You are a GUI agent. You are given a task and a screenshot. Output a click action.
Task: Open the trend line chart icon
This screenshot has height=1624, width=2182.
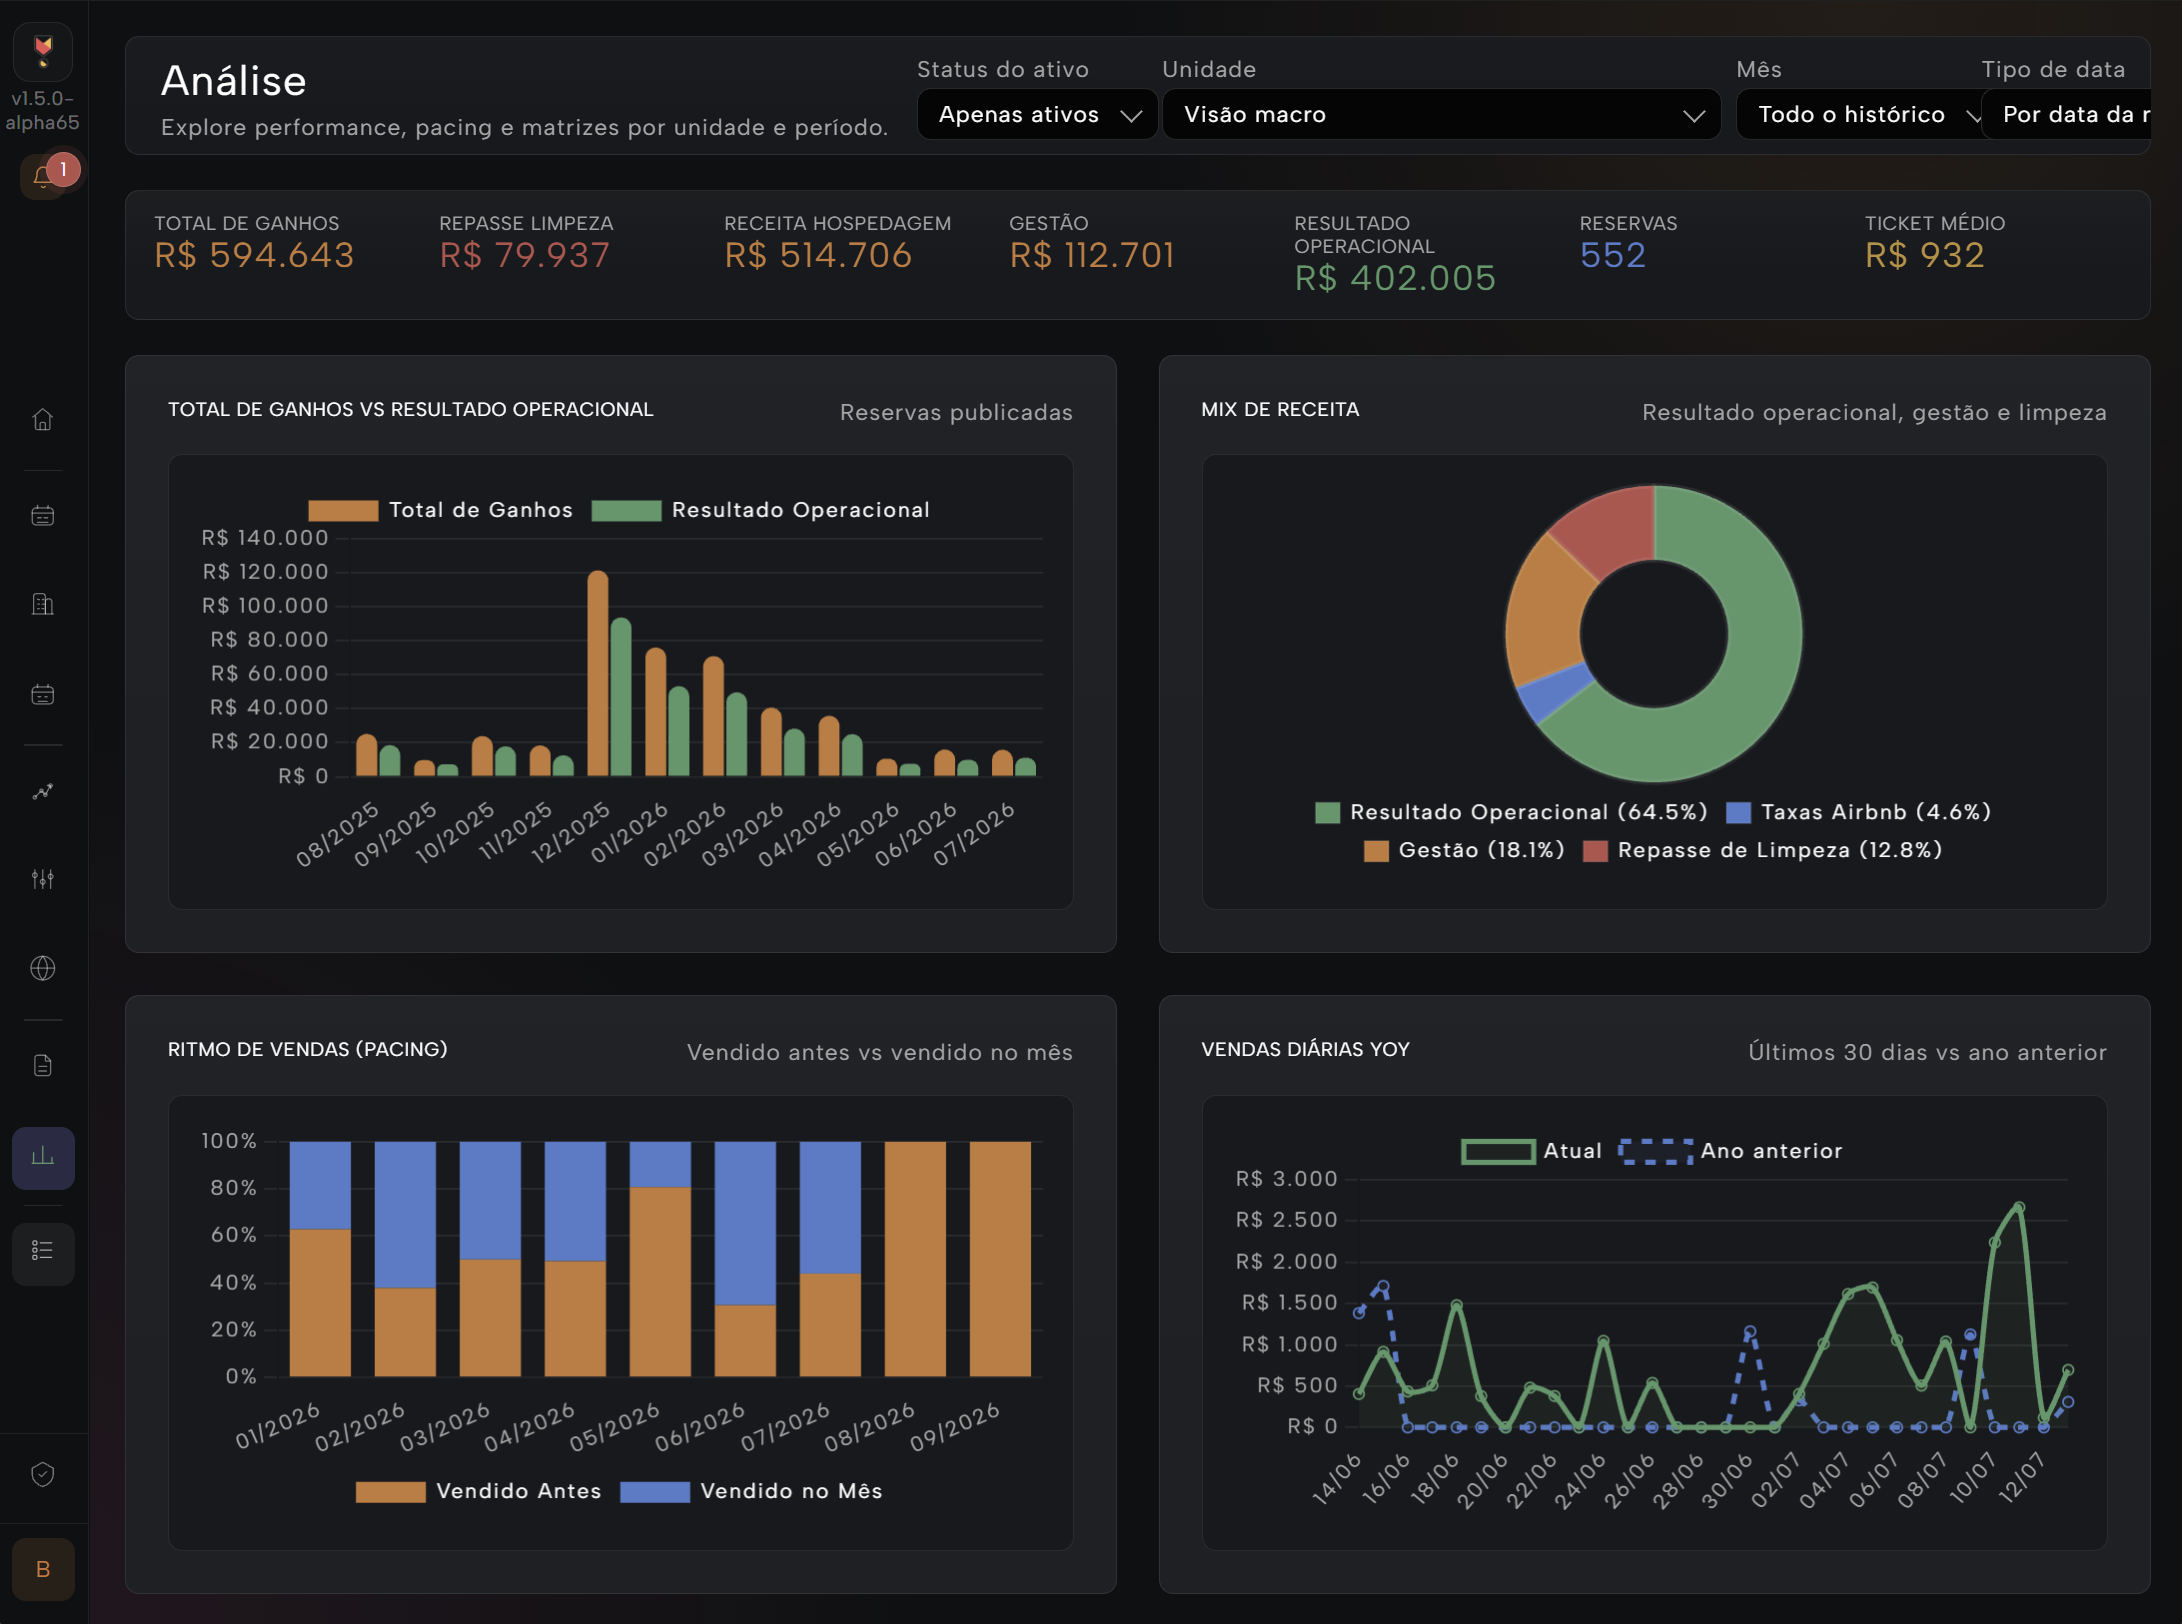pyautogui.click(x=43, y=792)
